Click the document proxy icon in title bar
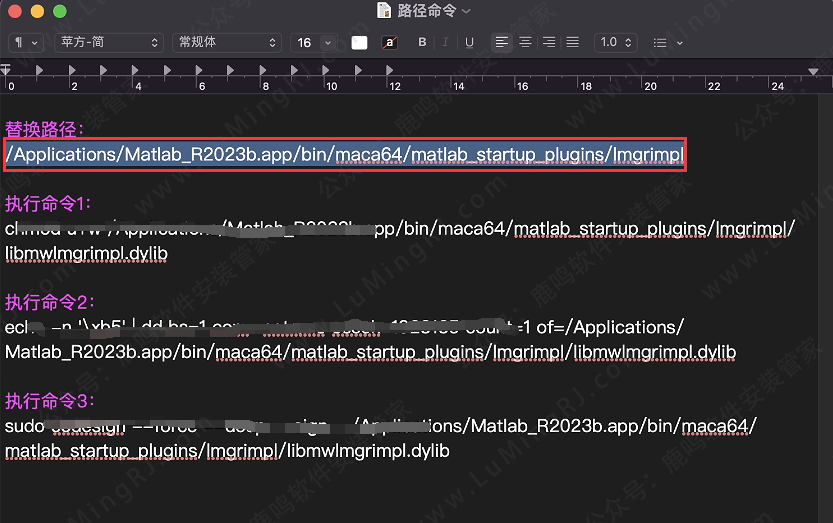This screenshot has height=523, width=833. tap(383, 11)
